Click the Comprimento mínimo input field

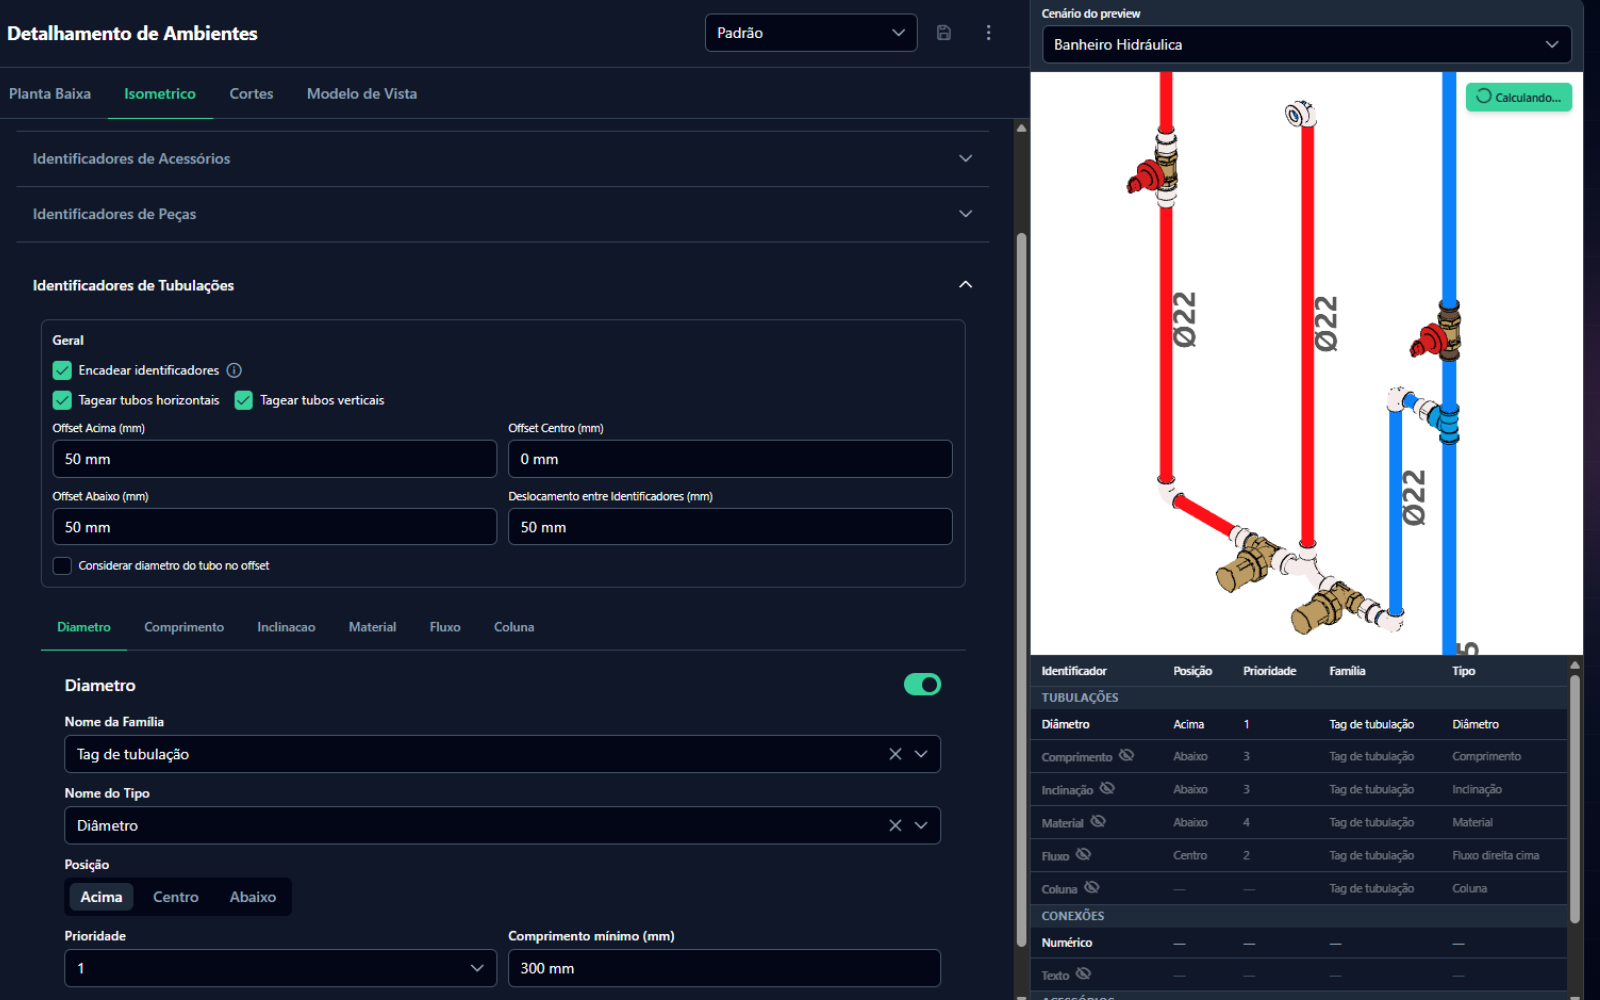(724, 968)
